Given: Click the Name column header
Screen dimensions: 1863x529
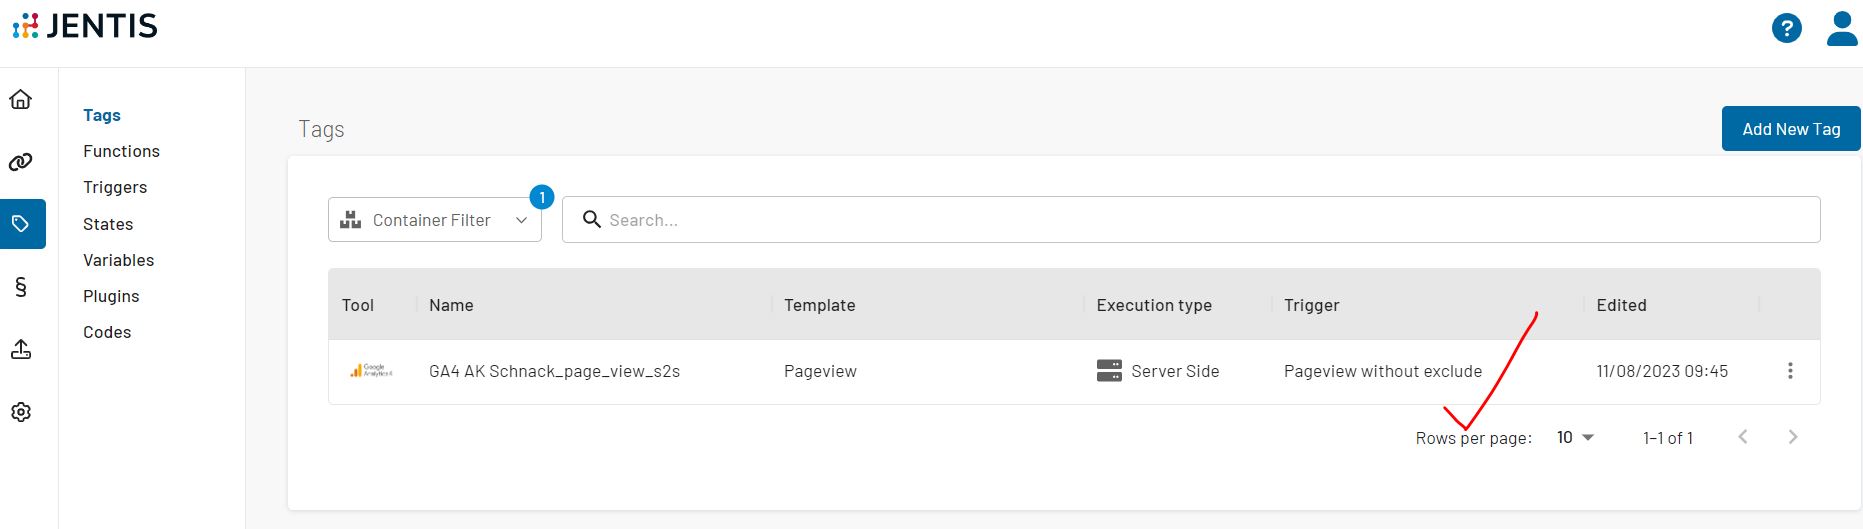Looking at the screenshot, I should tap(451, 305).
